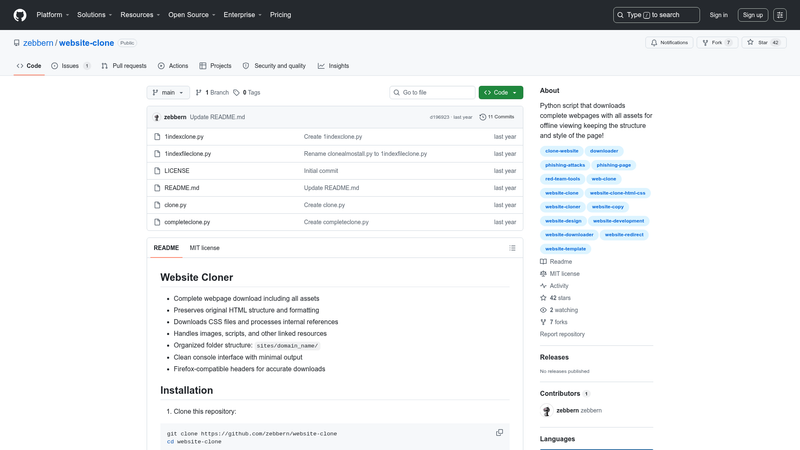
Task: View the 7 forks link
Action: tap(554, 322)
